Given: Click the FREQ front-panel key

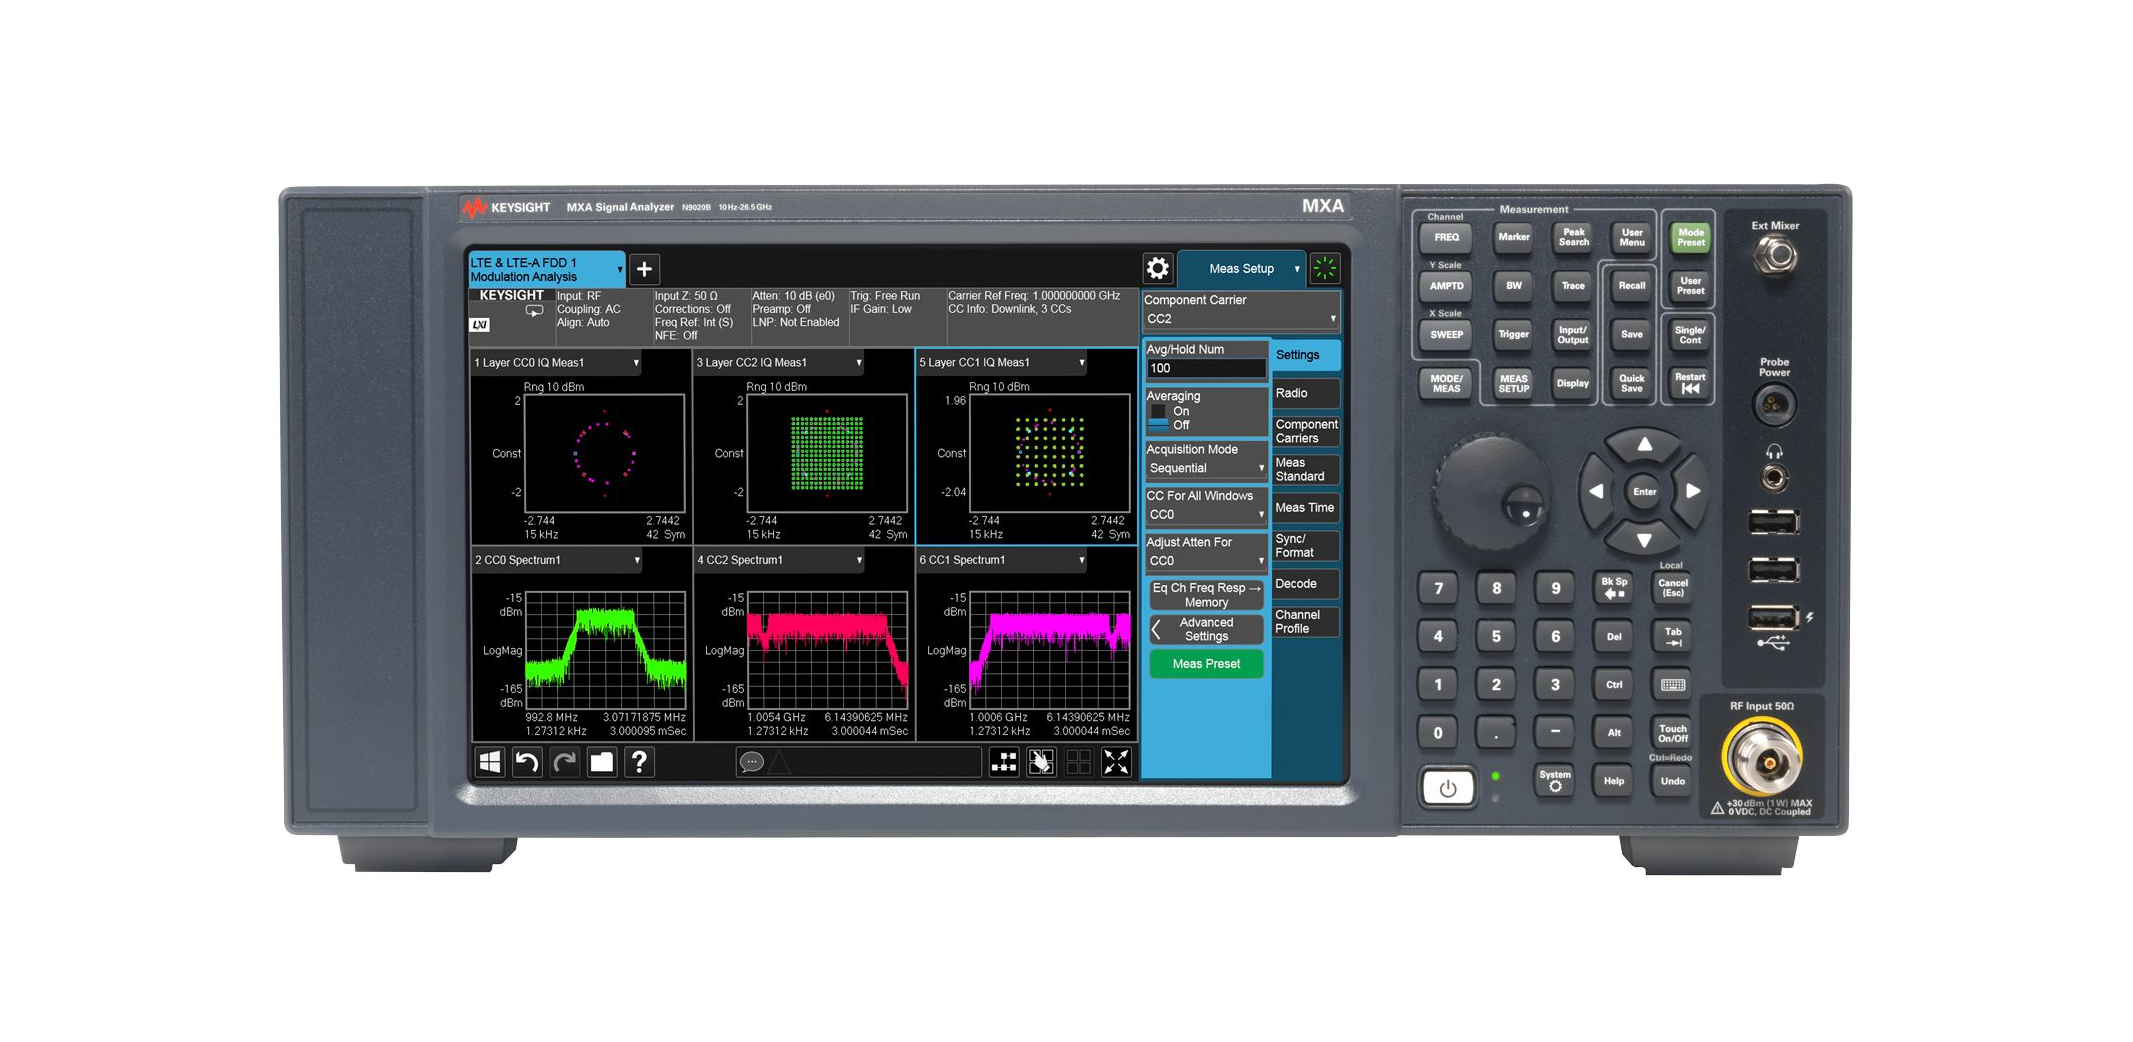Looking at the screenshot, I should click(x=1446, y=237).
